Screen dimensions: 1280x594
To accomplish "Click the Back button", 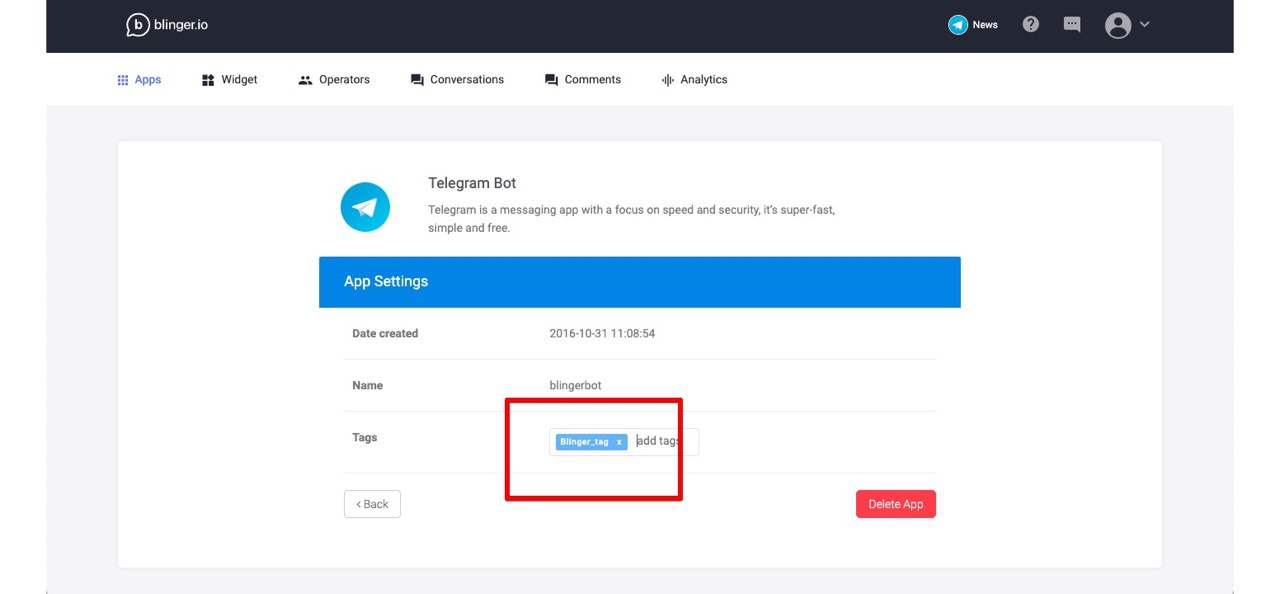I will tap(372, 504).
